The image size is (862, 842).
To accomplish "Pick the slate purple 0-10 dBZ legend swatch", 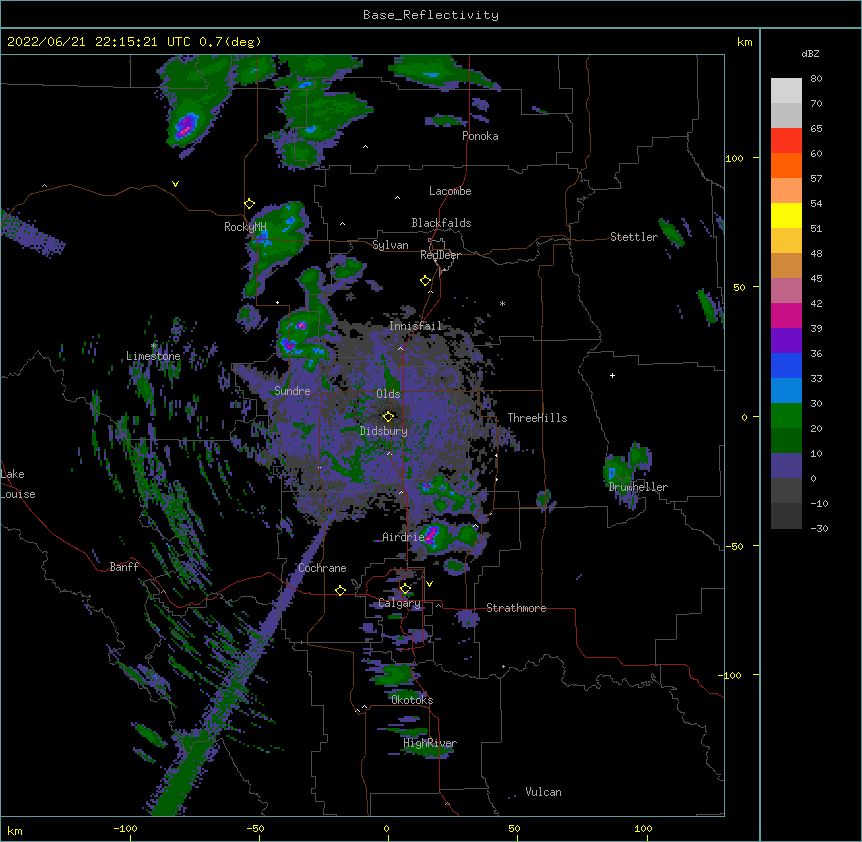I will pyautogui.click(x=786, y=466).
